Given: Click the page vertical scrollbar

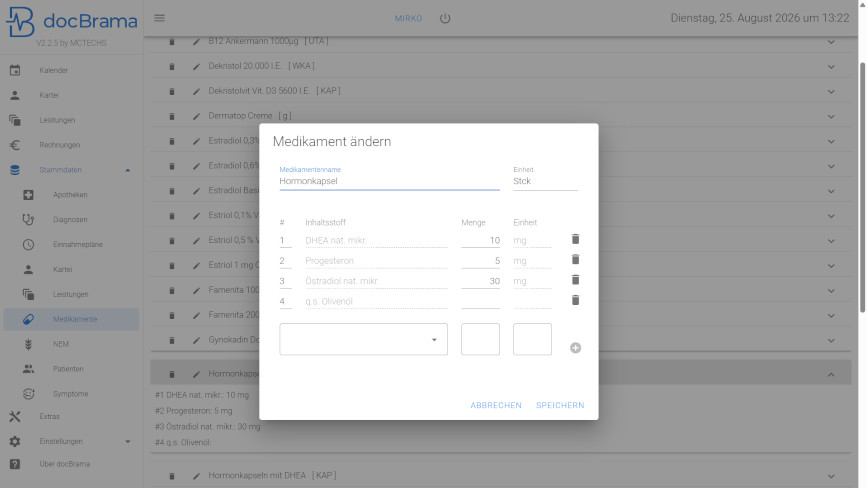Looking at the screenshot, I should point(862,188).
